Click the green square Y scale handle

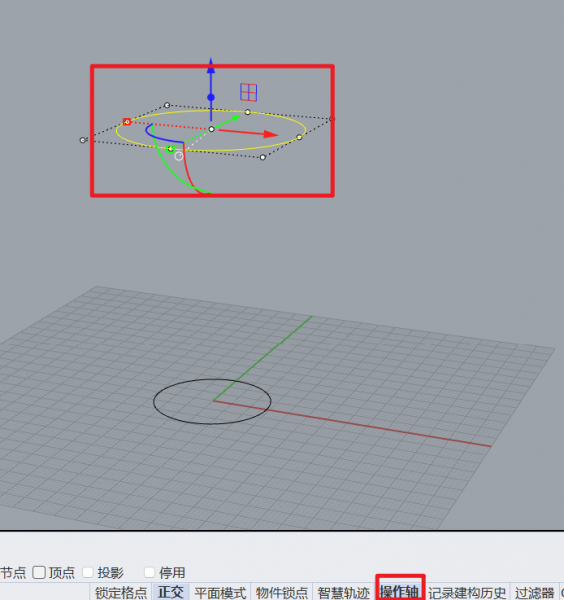coord(170,149)
